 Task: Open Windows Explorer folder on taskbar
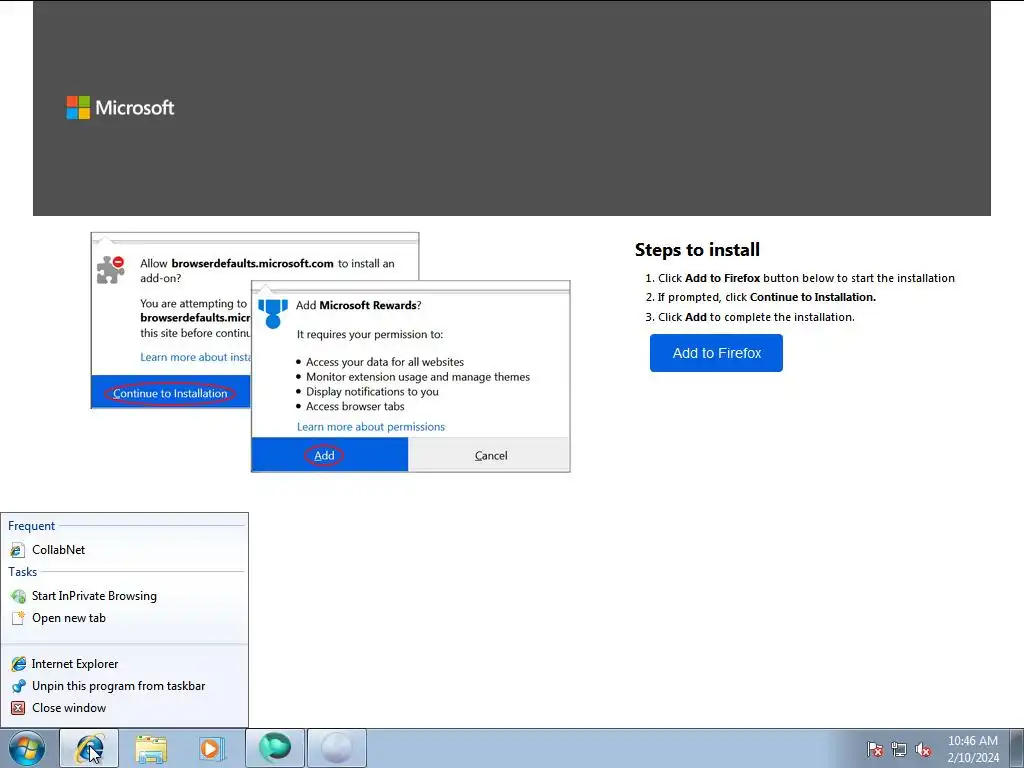click(x=151, y=748)
